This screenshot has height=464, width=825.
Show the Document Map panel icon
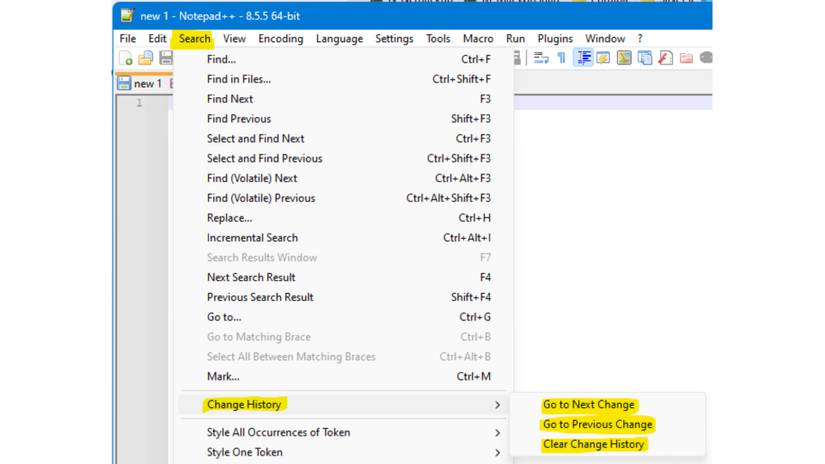(624, 59)
